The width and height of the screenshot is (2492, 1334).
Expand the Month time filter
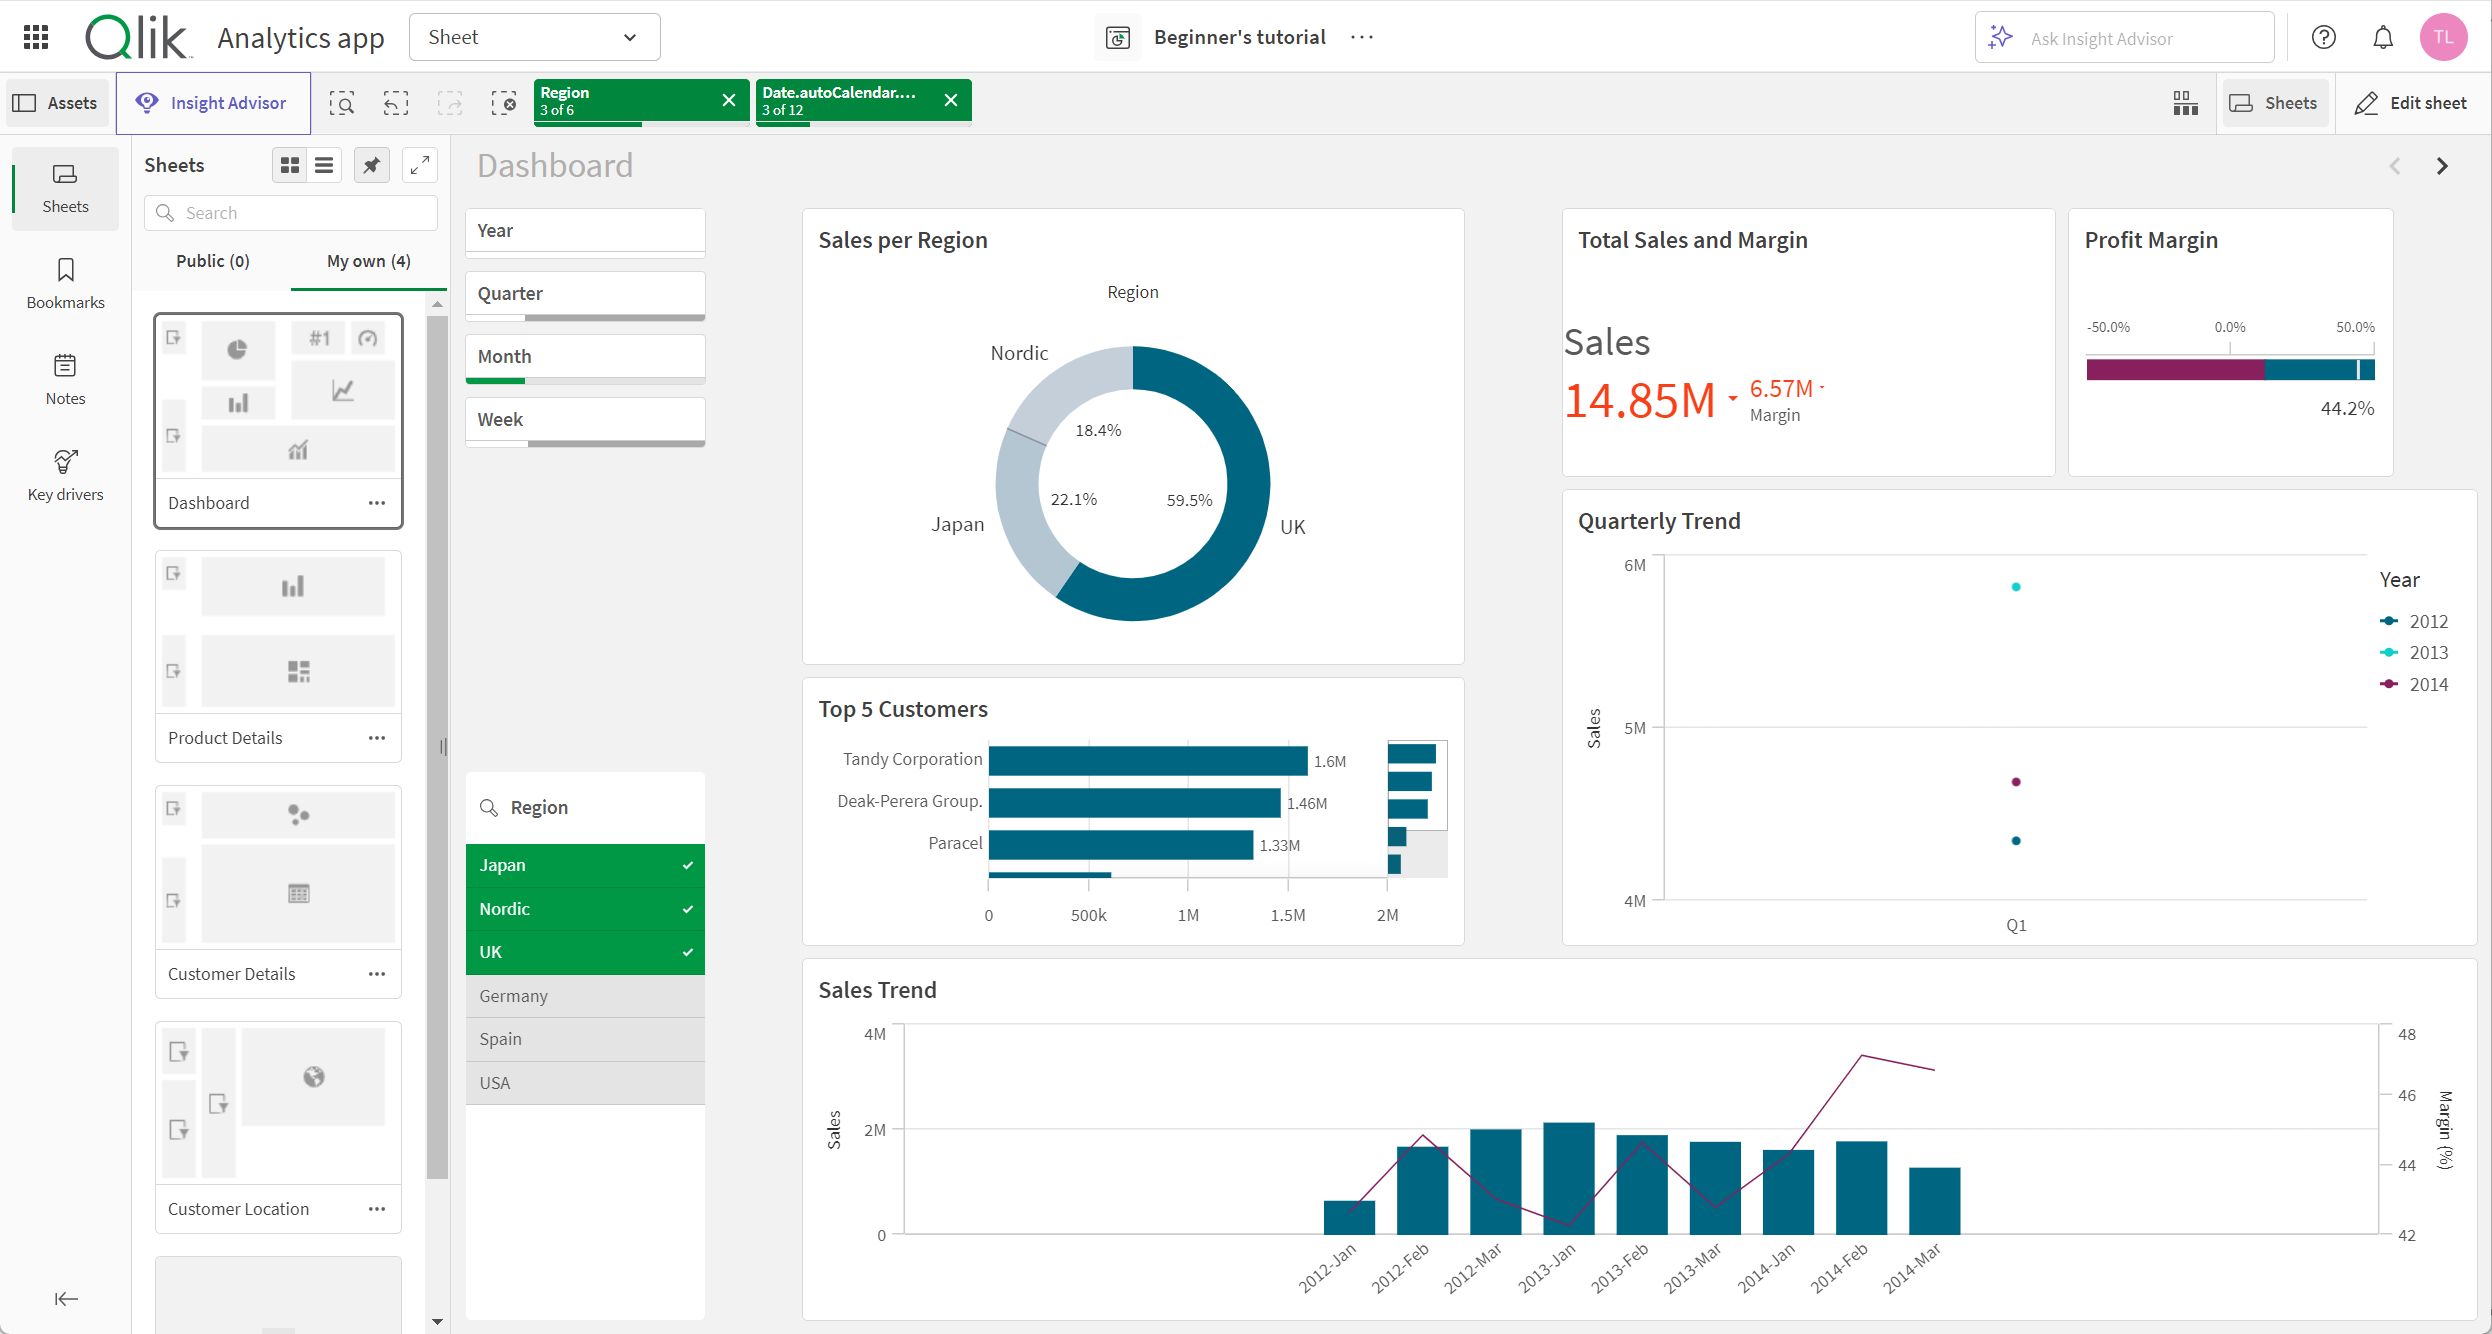point(585,356)
